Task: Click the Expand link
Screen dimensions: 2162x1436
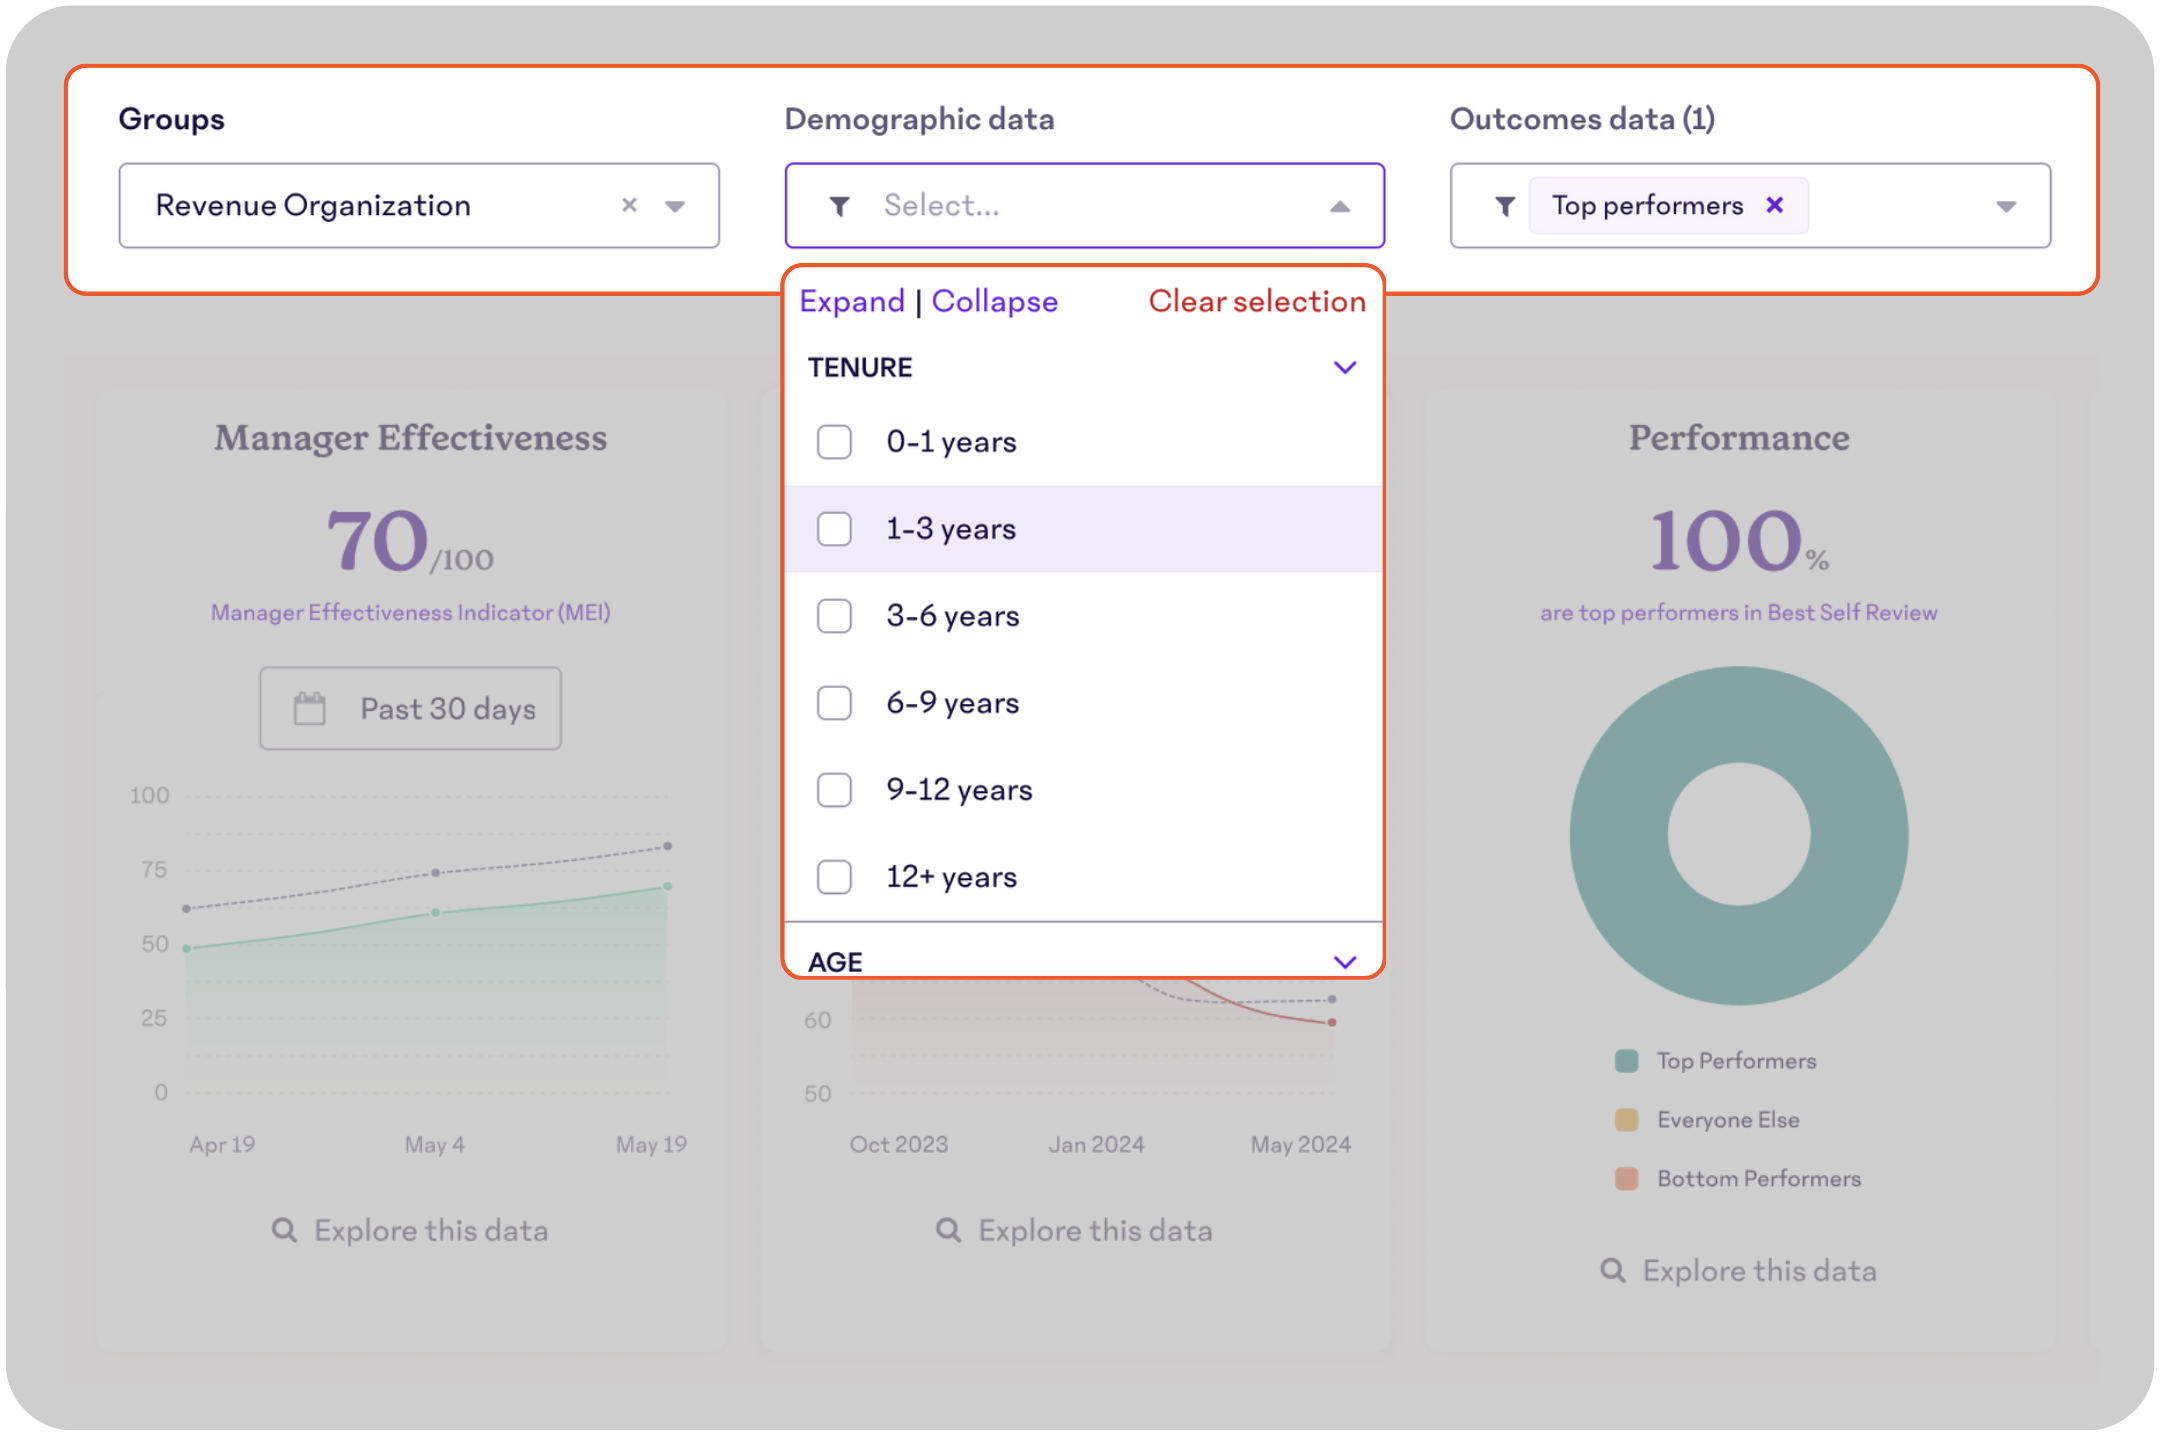Action: (x=851, y=301)
